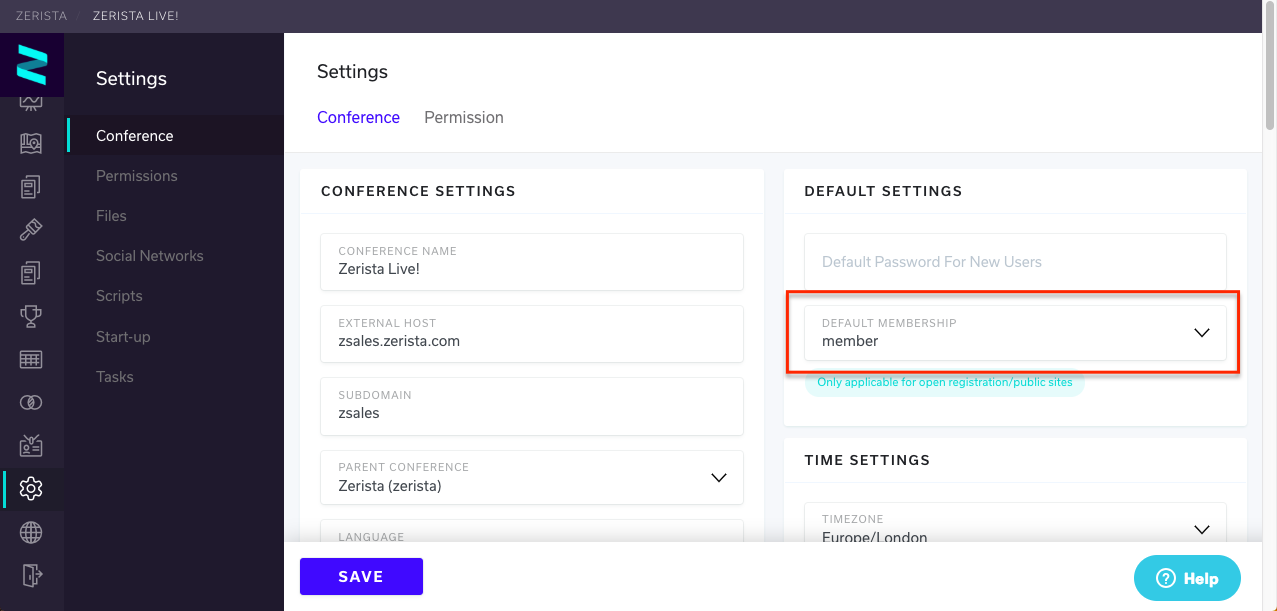Click the partially hidden chart icon under the logo
1277x611 pixels.
pyautogui.click(x=31, y=103)
